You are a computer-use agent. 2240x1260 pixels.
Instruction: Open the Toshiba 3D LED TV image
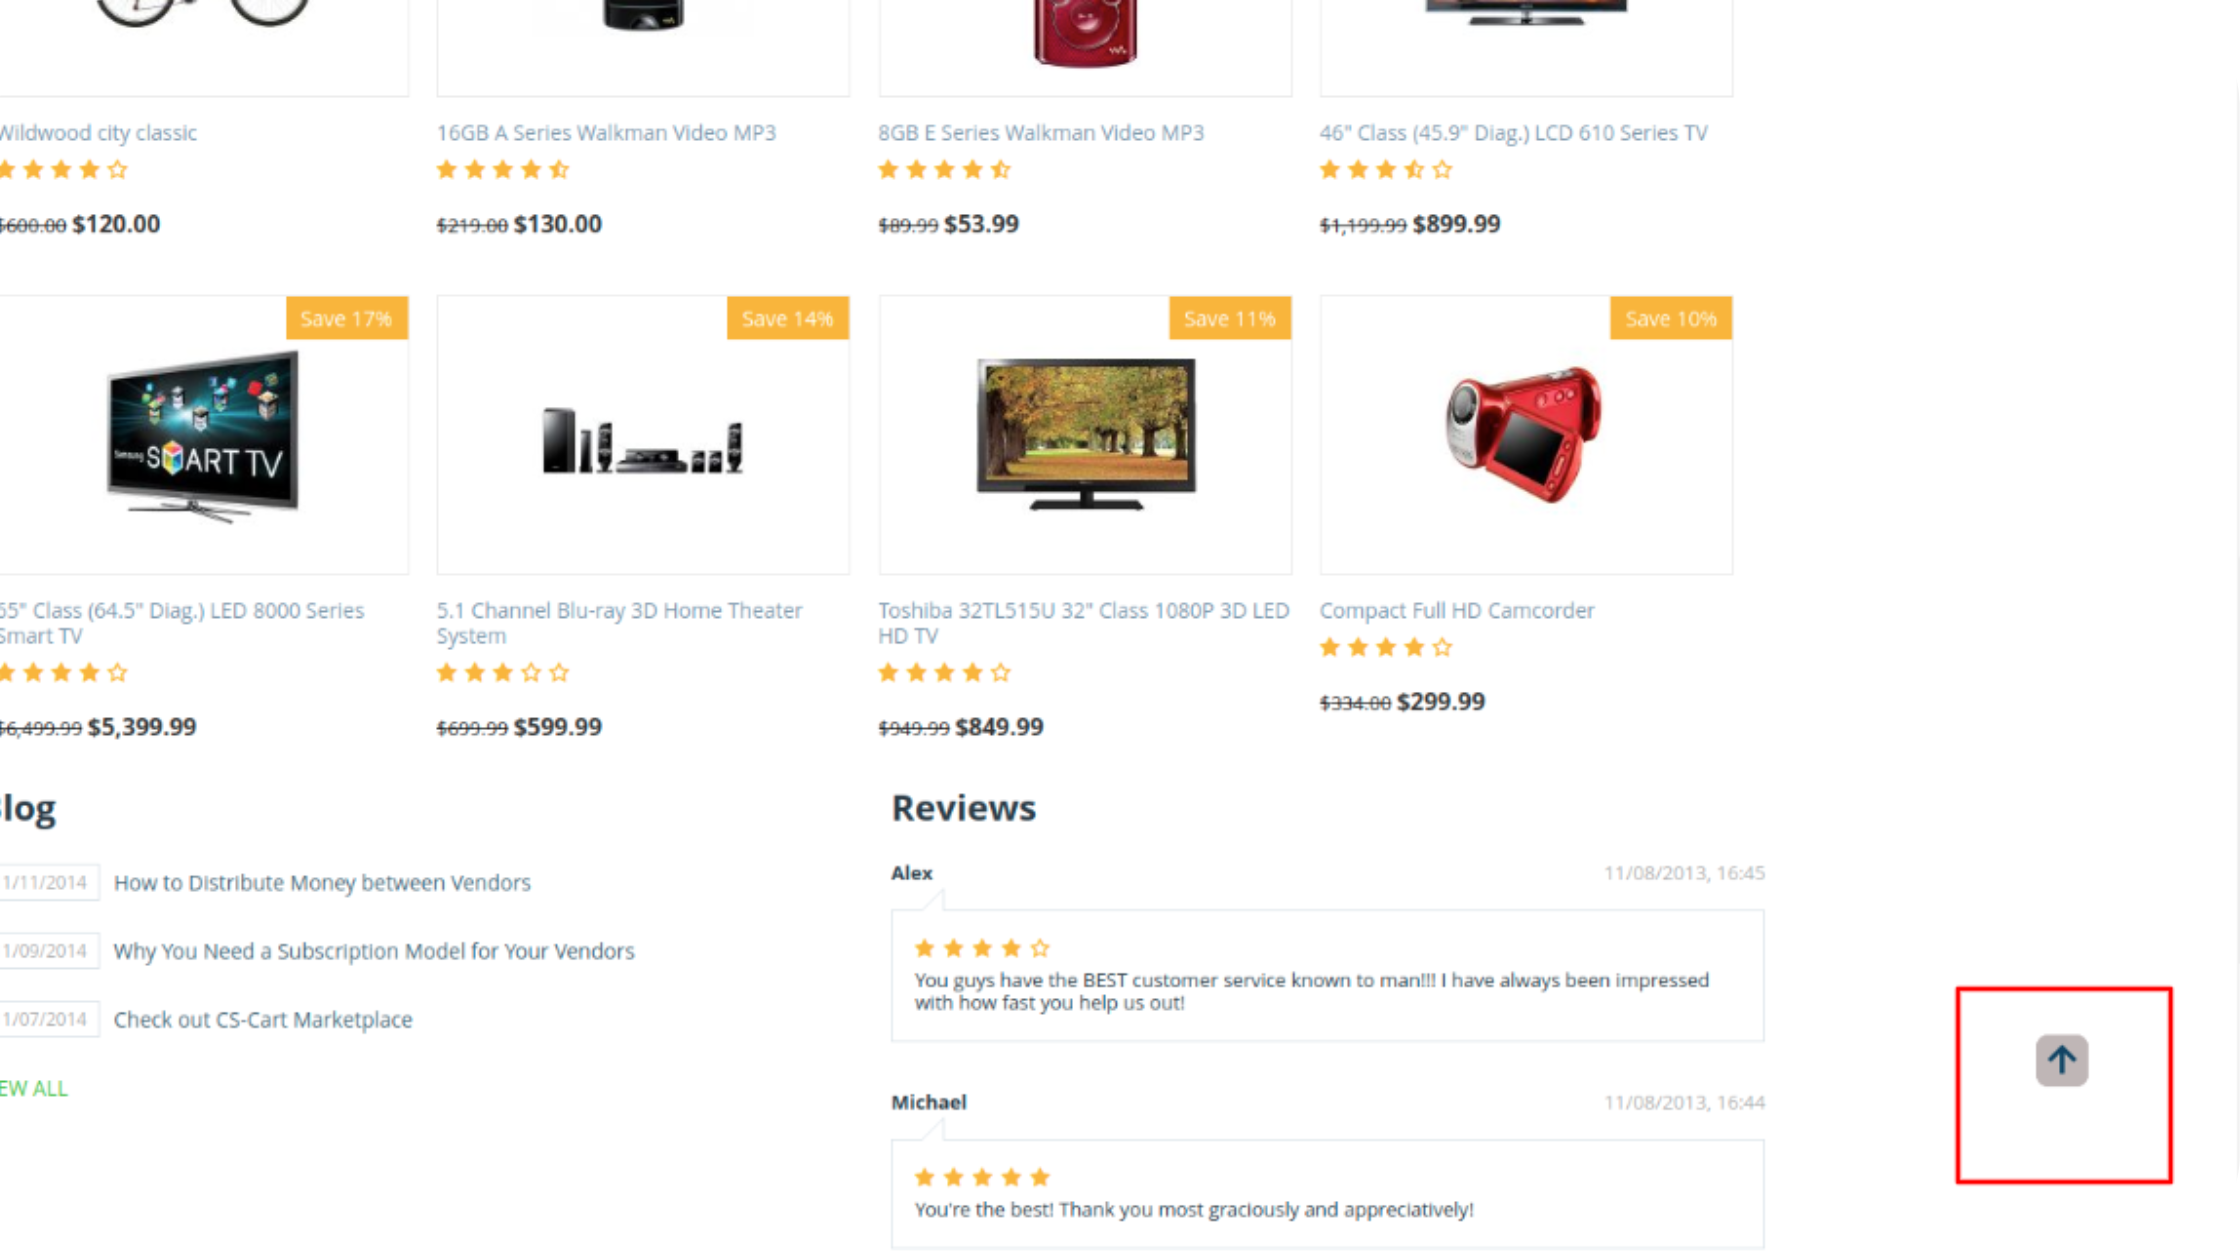tap(1085, 434)
